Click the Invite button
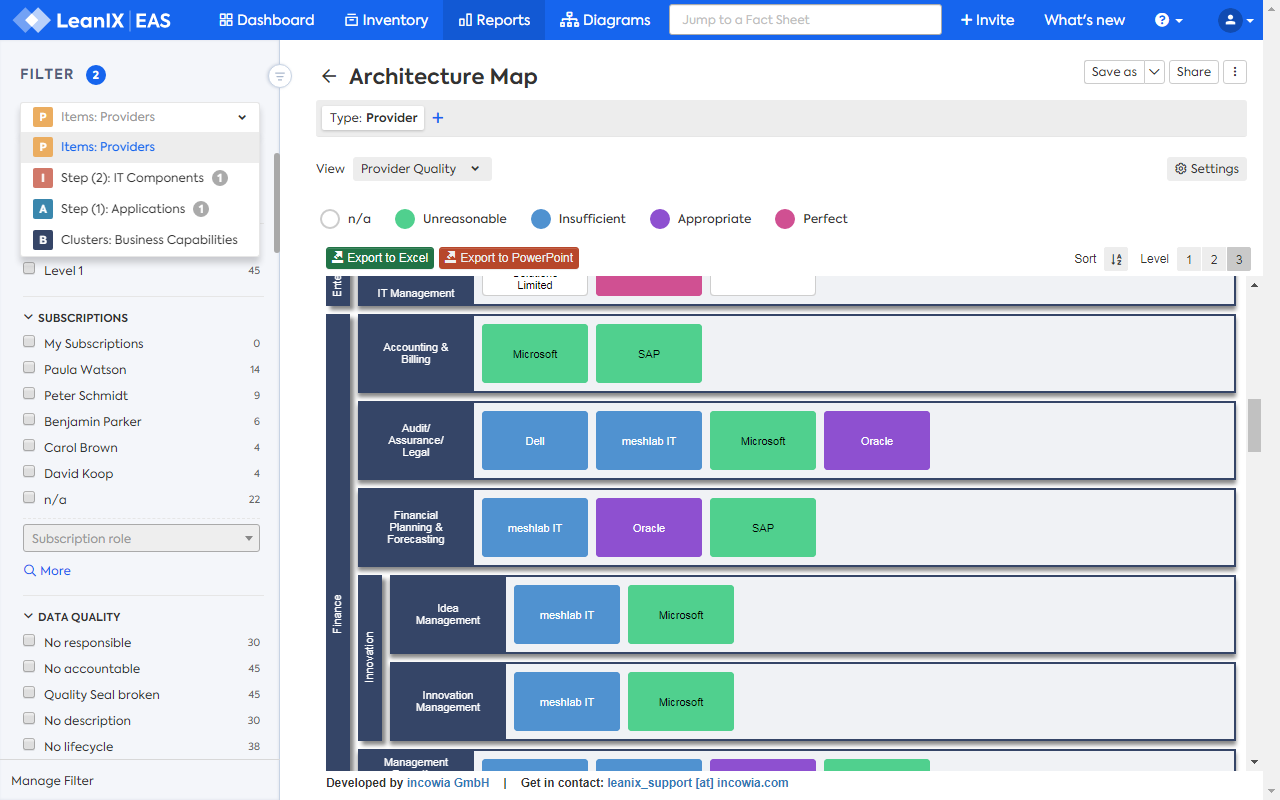Screen dimensions: 1280x800 click(x=987, y=20)
